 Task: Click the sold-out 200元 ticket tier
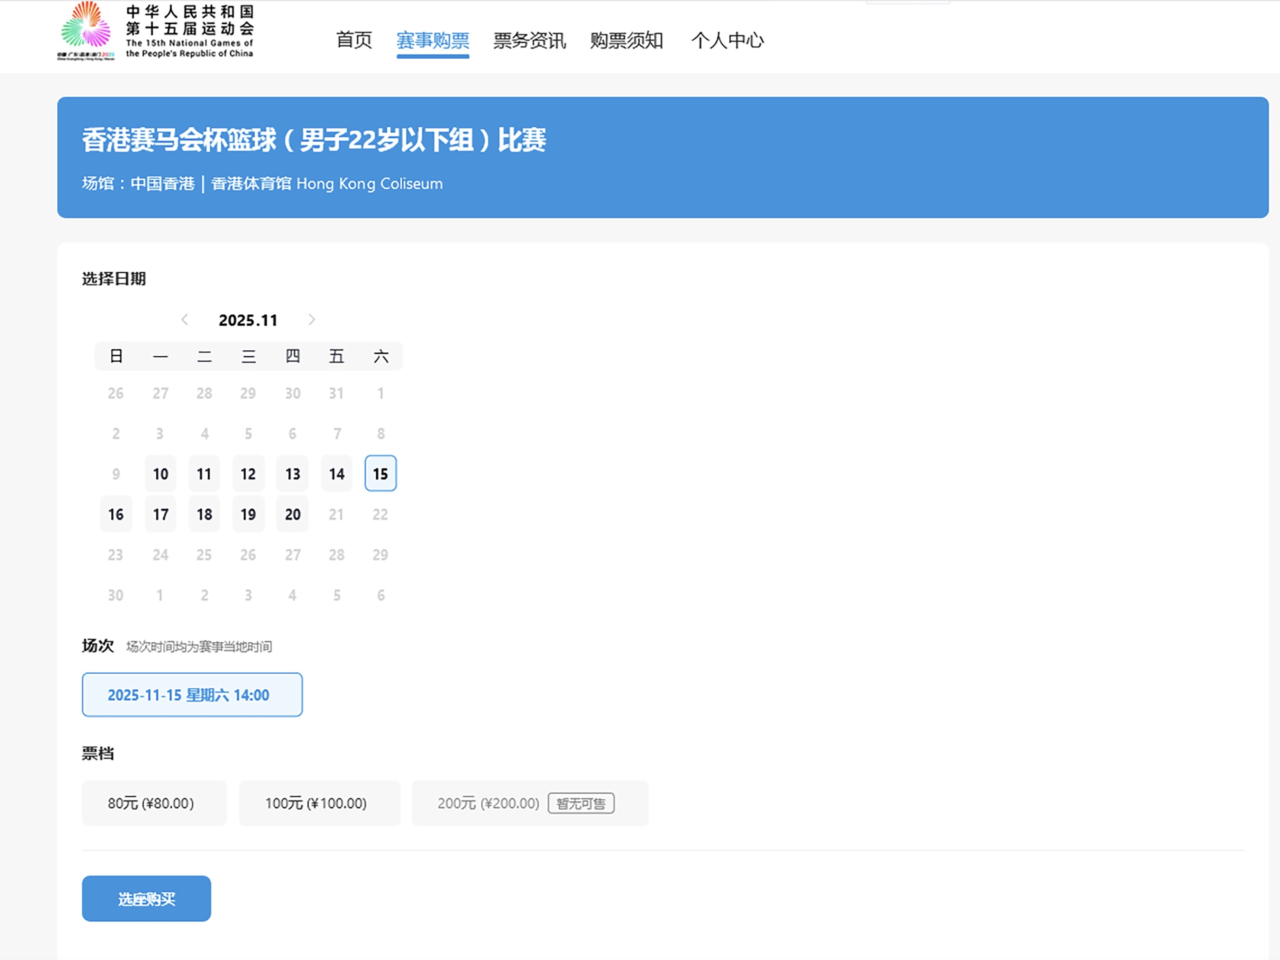pos(530,803)
